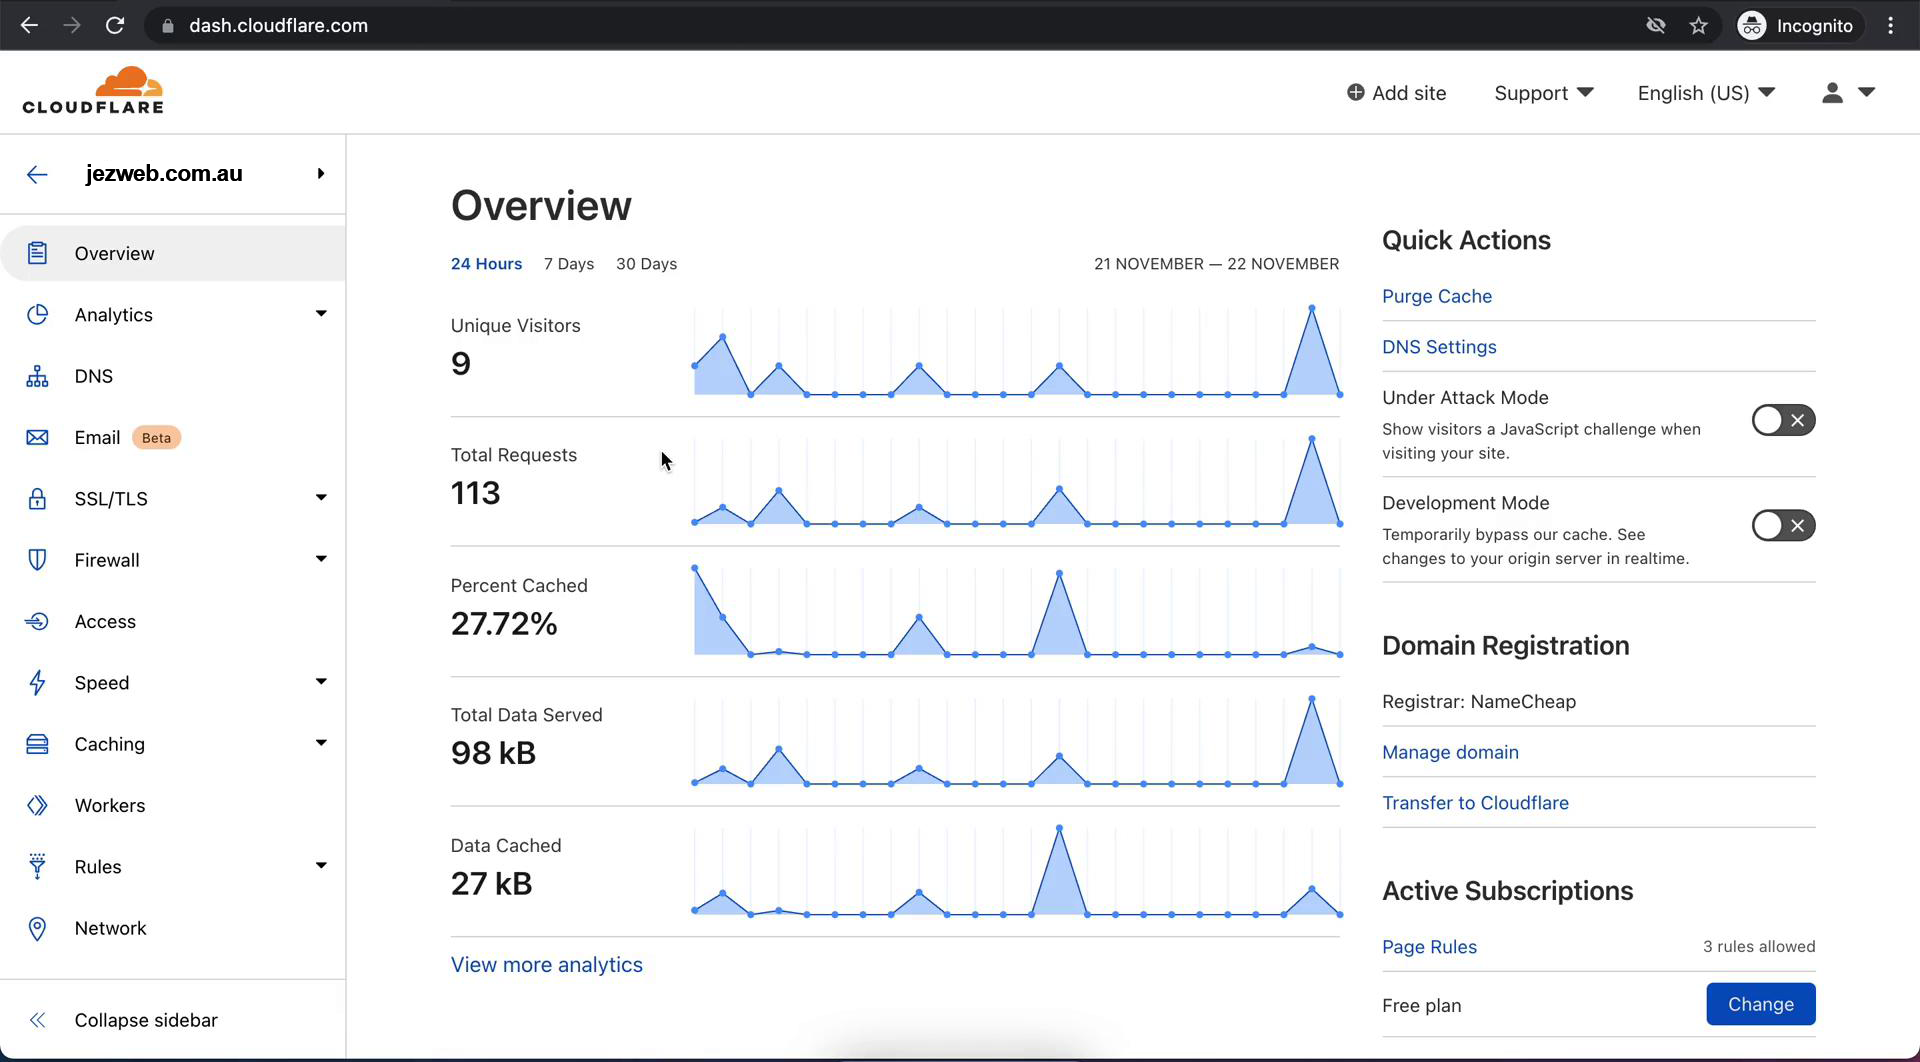Click the Workers diamond icon

point(37,805)
